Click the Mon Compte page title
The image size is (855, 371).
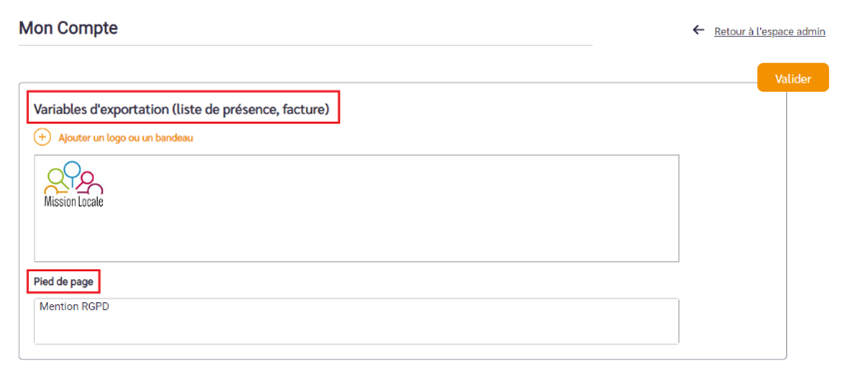68,28
